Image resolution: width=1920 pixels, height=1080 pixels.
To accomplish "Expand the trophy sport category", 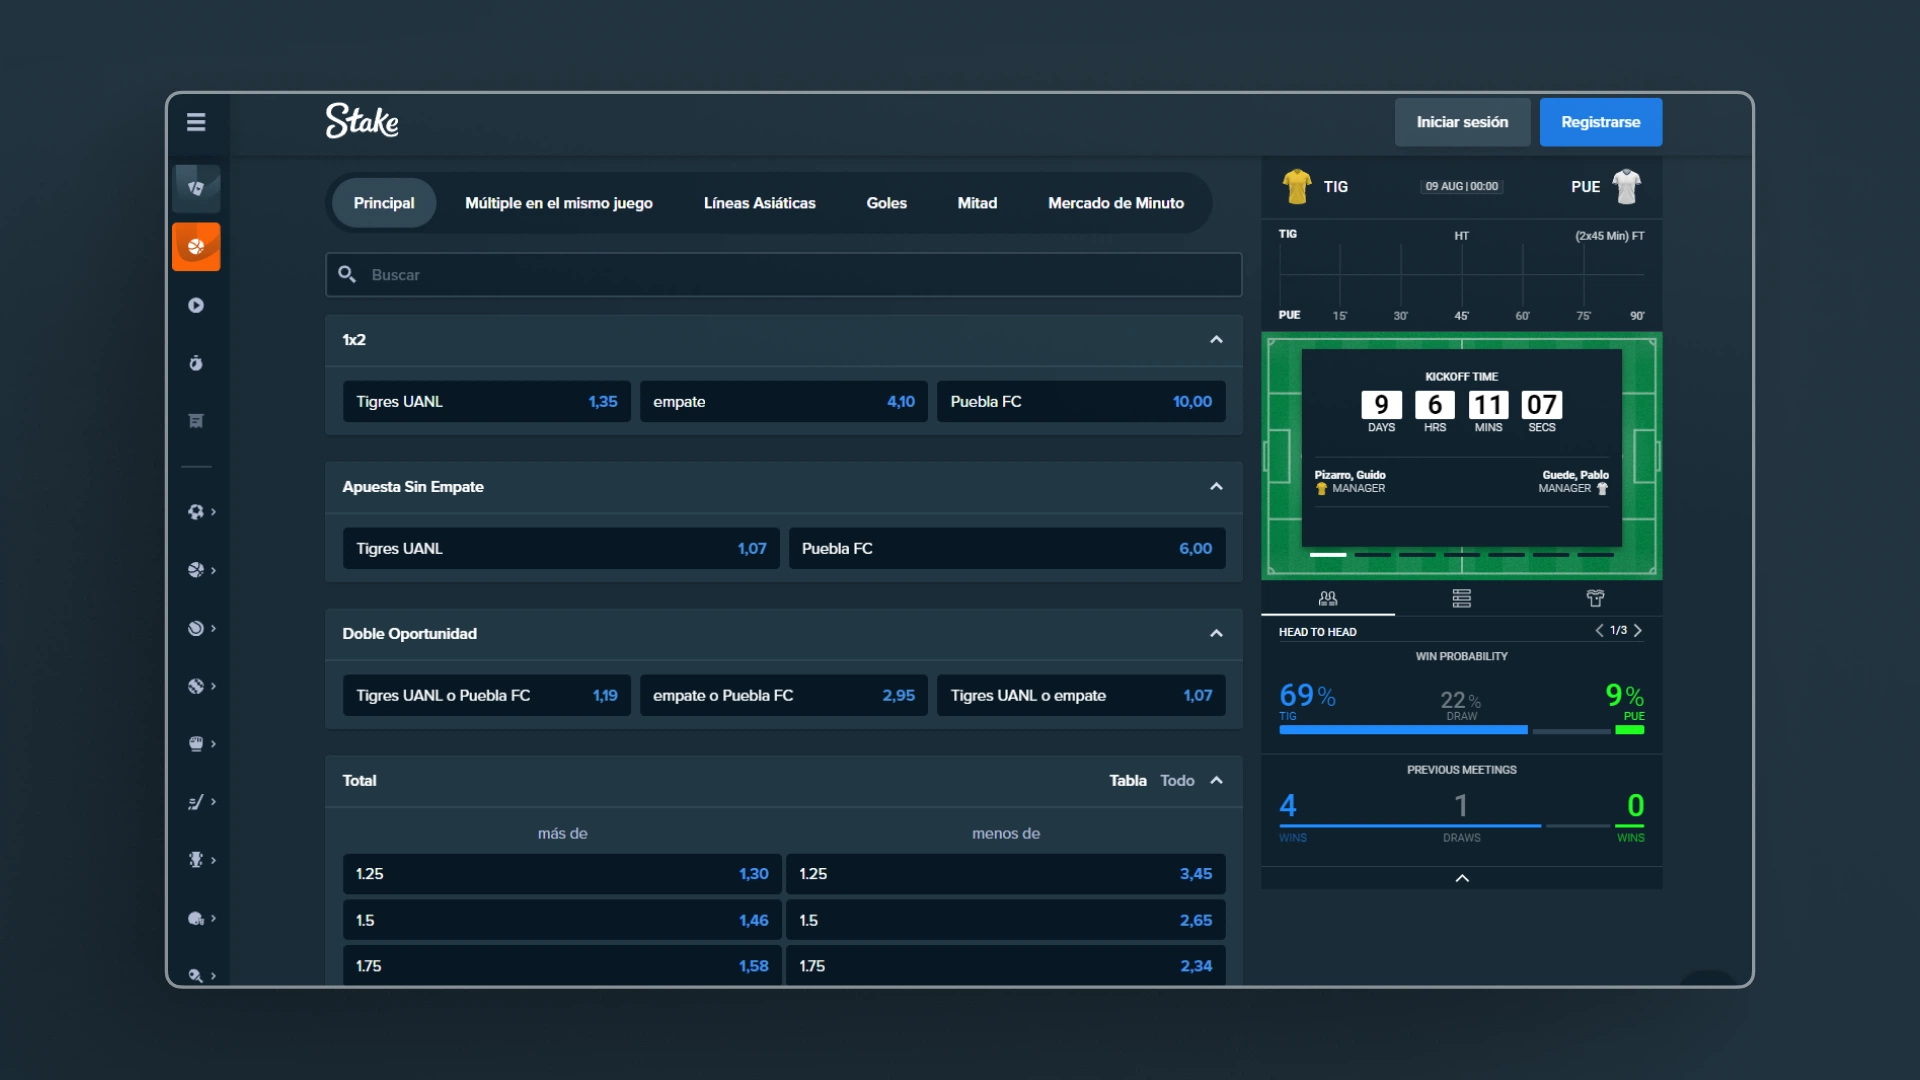I will coord(201,860).
